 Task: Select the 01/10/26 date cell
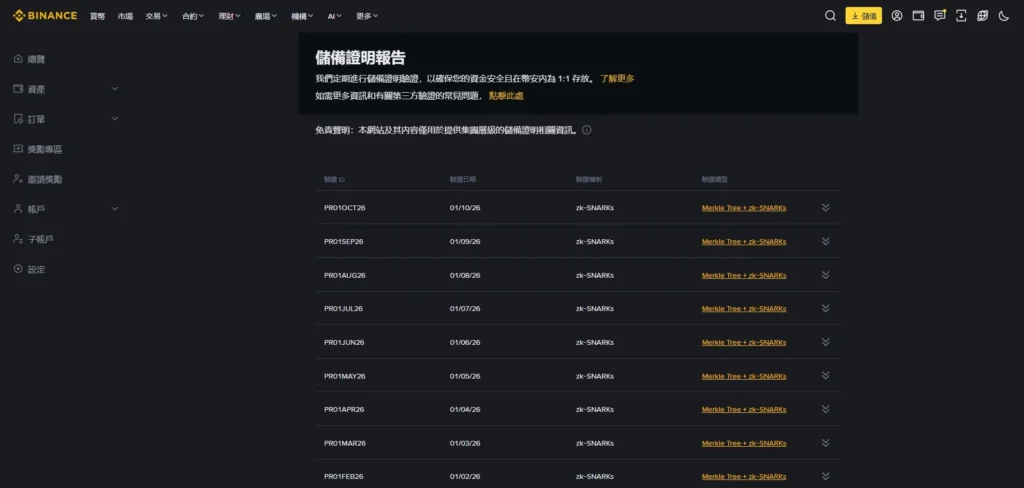click(x=465, y=208)
